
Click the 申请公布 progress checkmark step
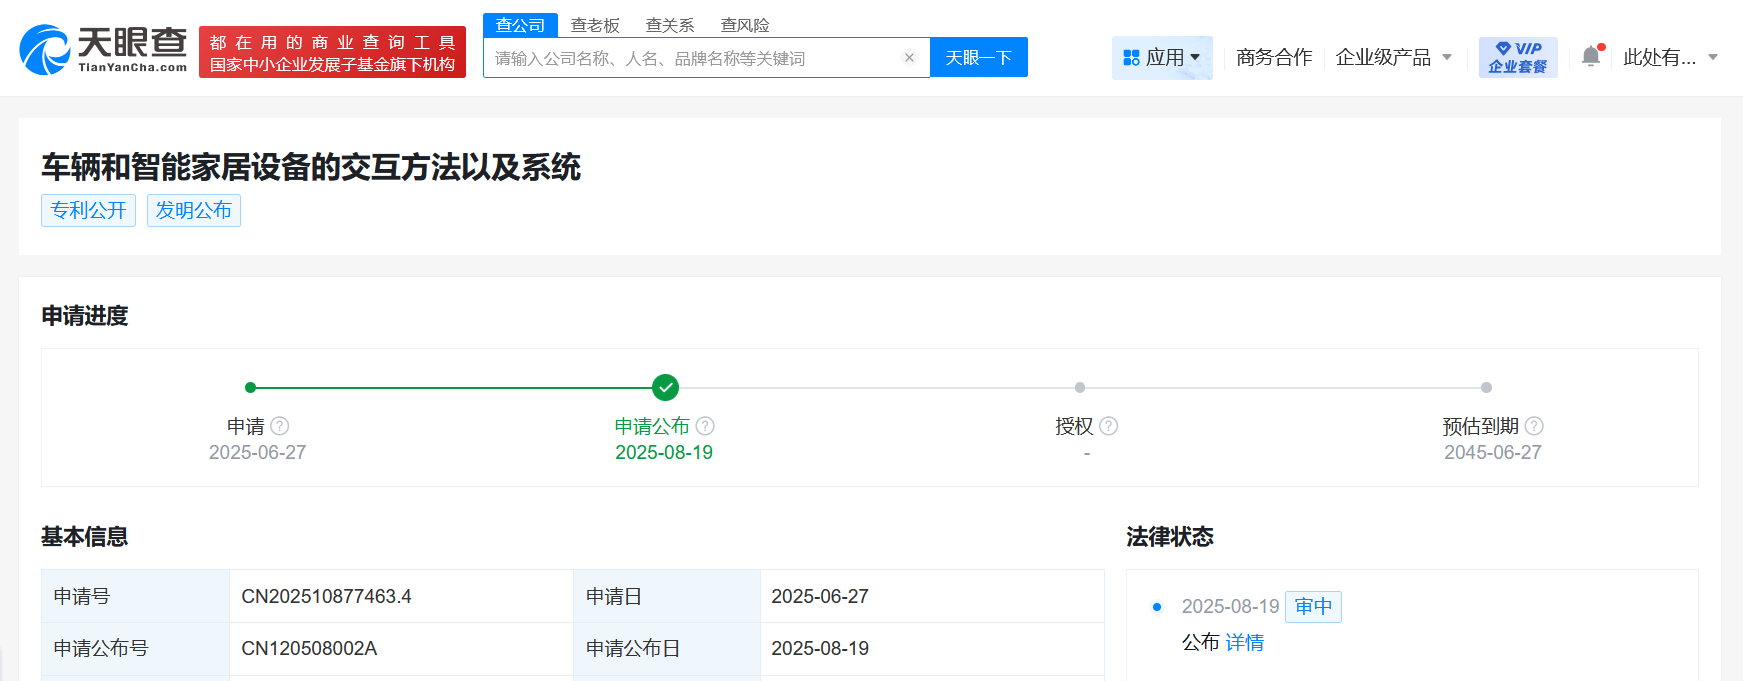click(665, 387)
